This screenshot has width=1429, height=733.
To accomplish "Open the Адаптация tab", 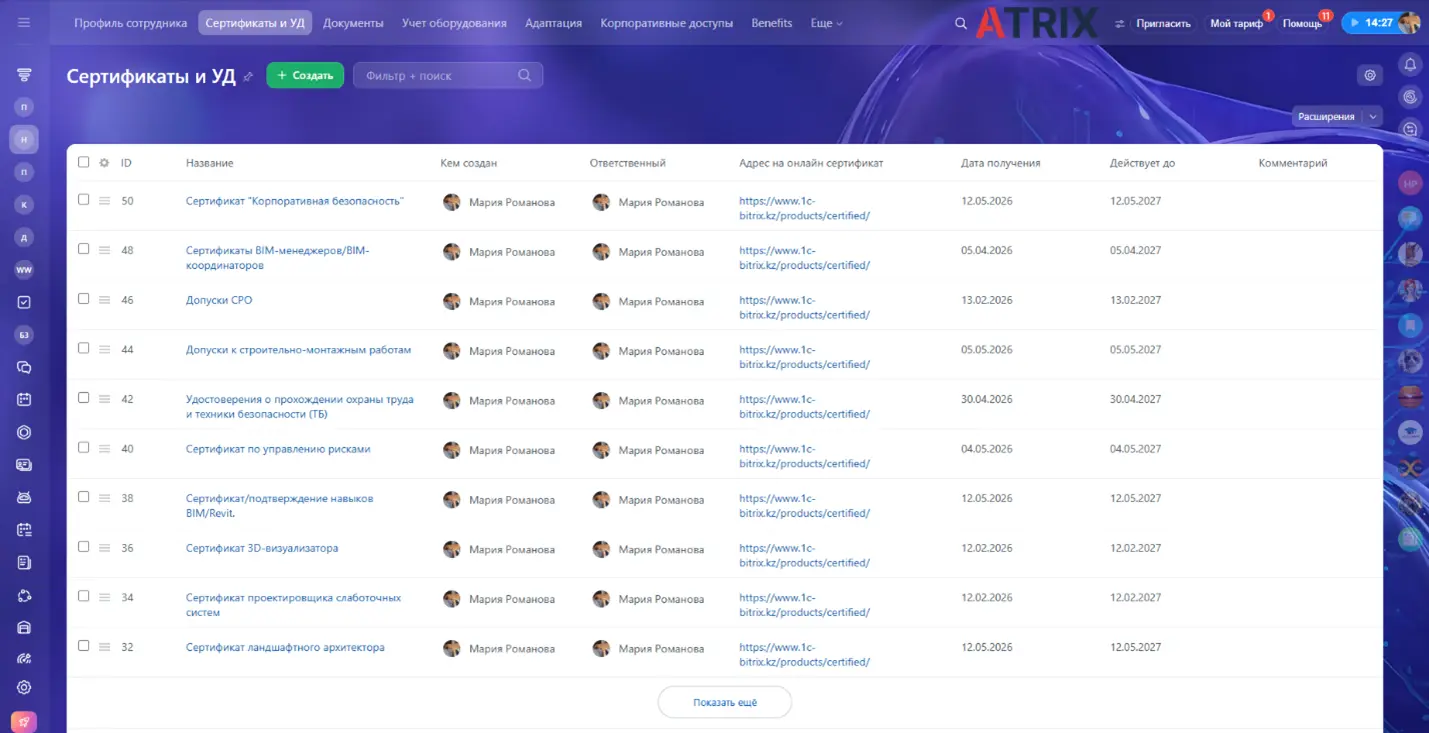I will (x=553, y=23).
